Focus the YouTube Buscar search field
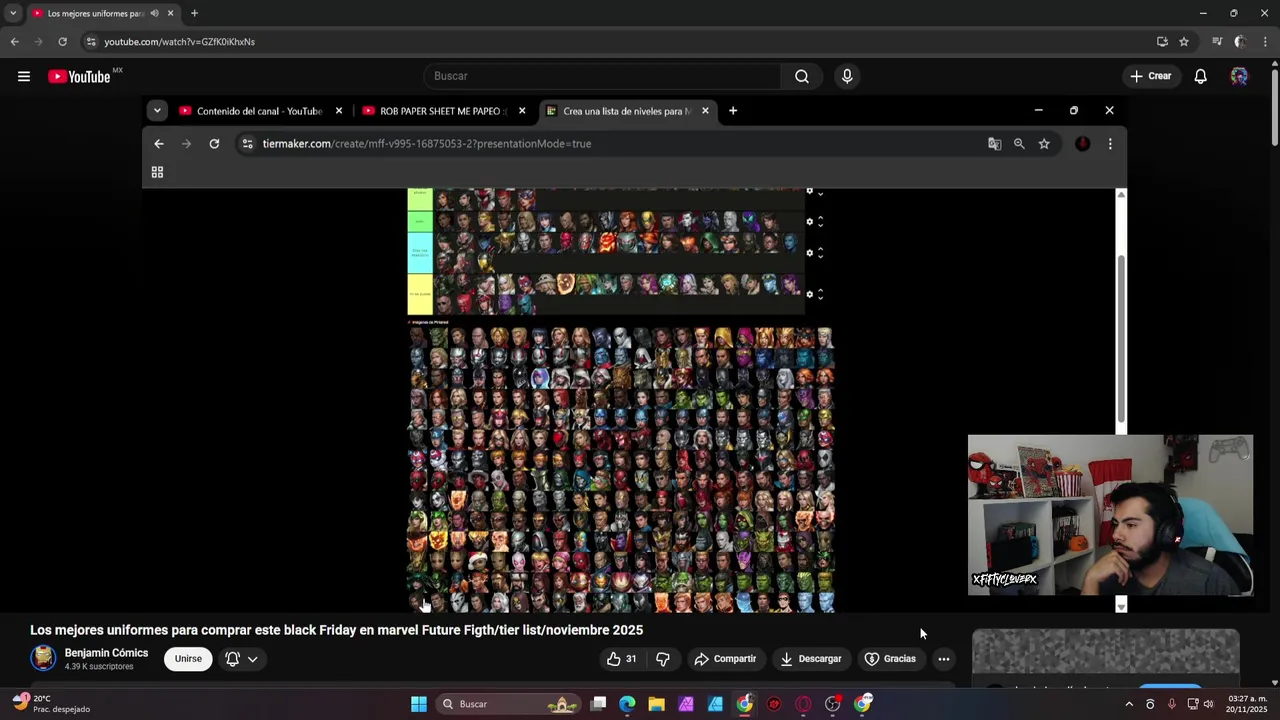This screenshot has height=720, width=1280. click(x=604, y=76)
